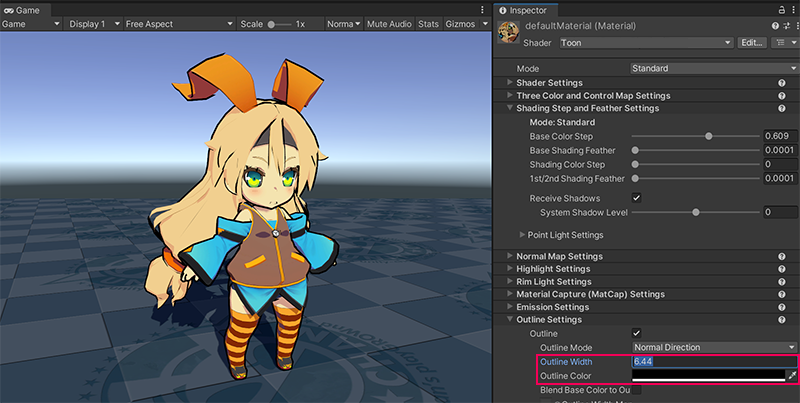Viewport: 800px width, 403px height.
Task: Open the Game view's three-dot menu
Action: click(x=482, y=10)
